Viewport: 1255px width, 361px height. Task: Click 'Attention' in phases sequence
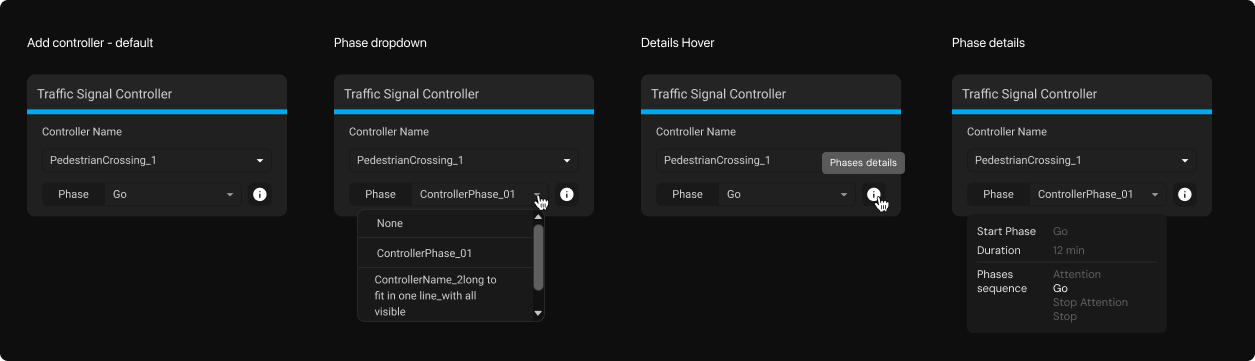click(x=1077, y=274)
